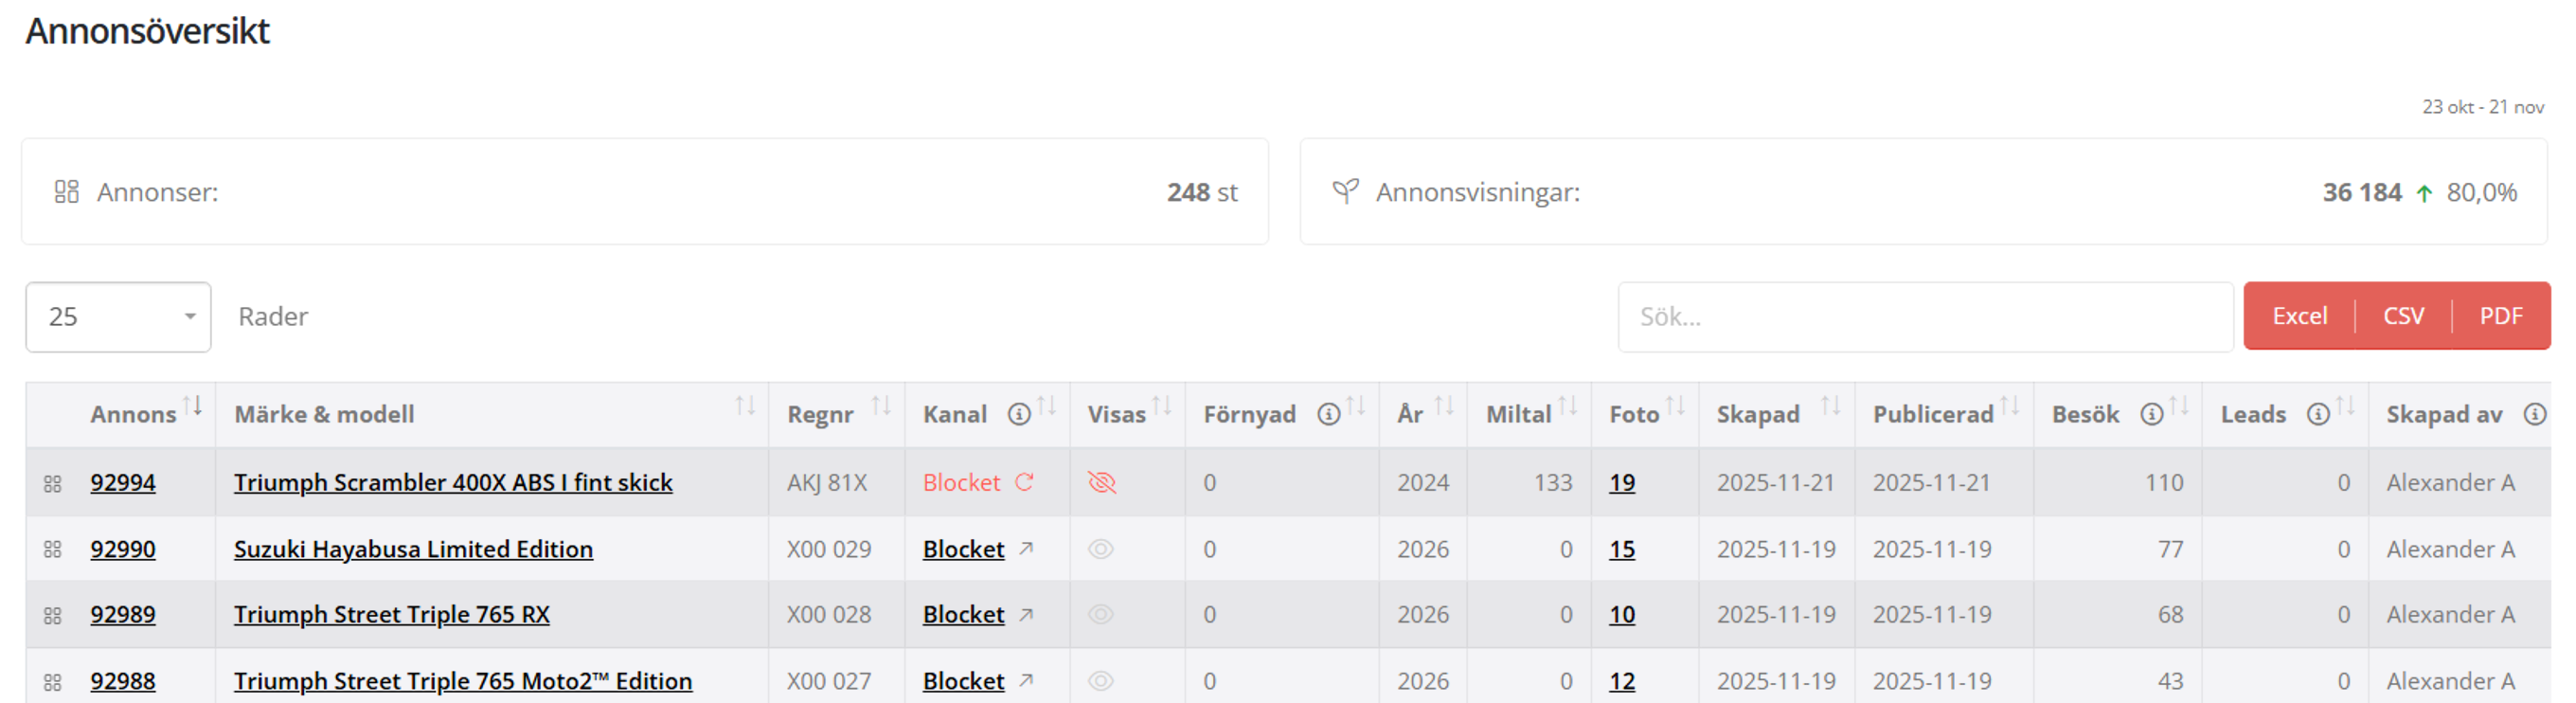Export the table via CSV
The image size is (2576, 703).
[x=2403, y=316]
